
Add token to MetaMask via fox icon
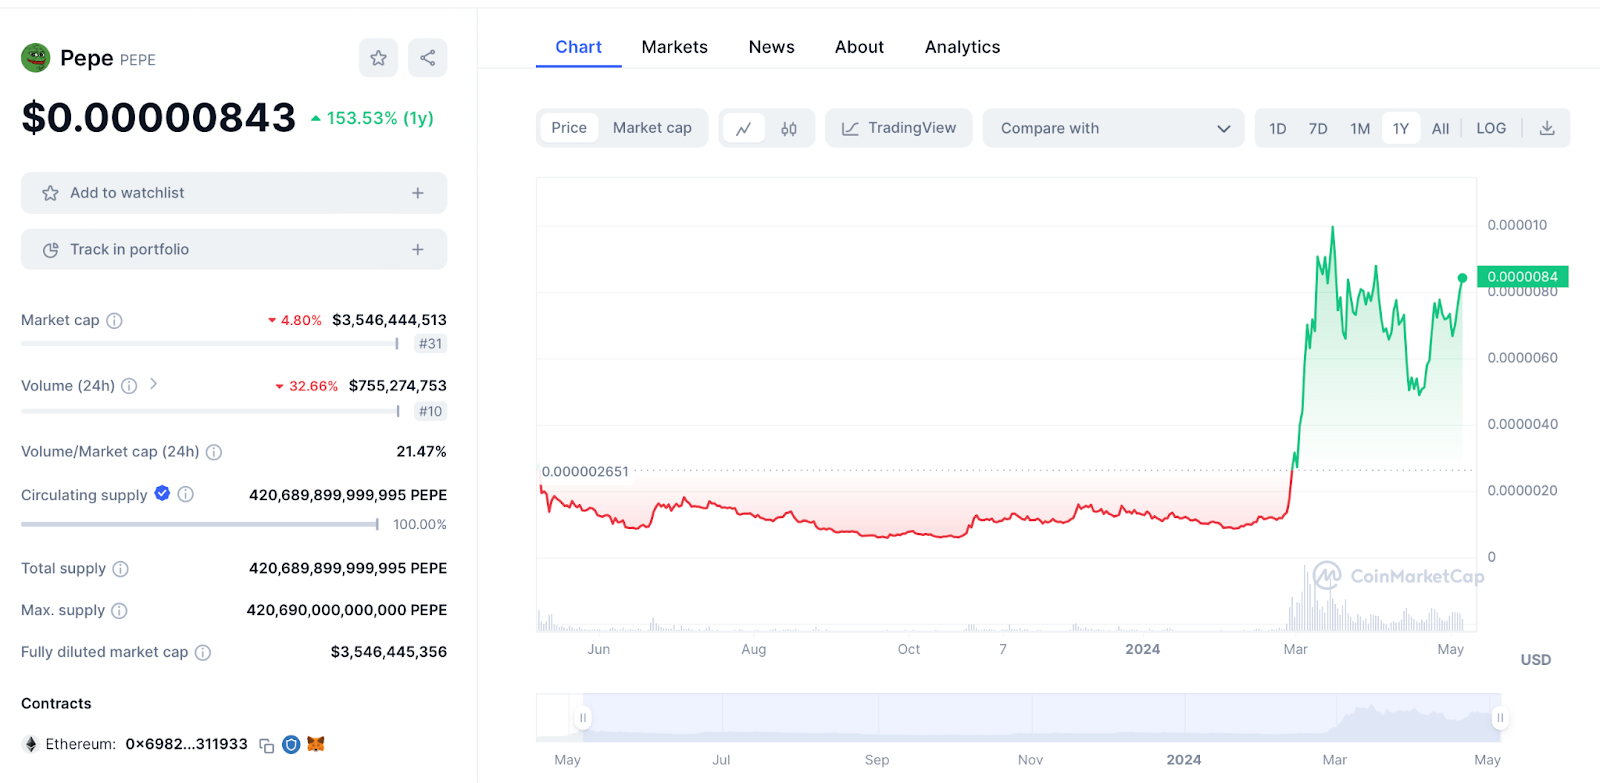[x=316, y=743]
